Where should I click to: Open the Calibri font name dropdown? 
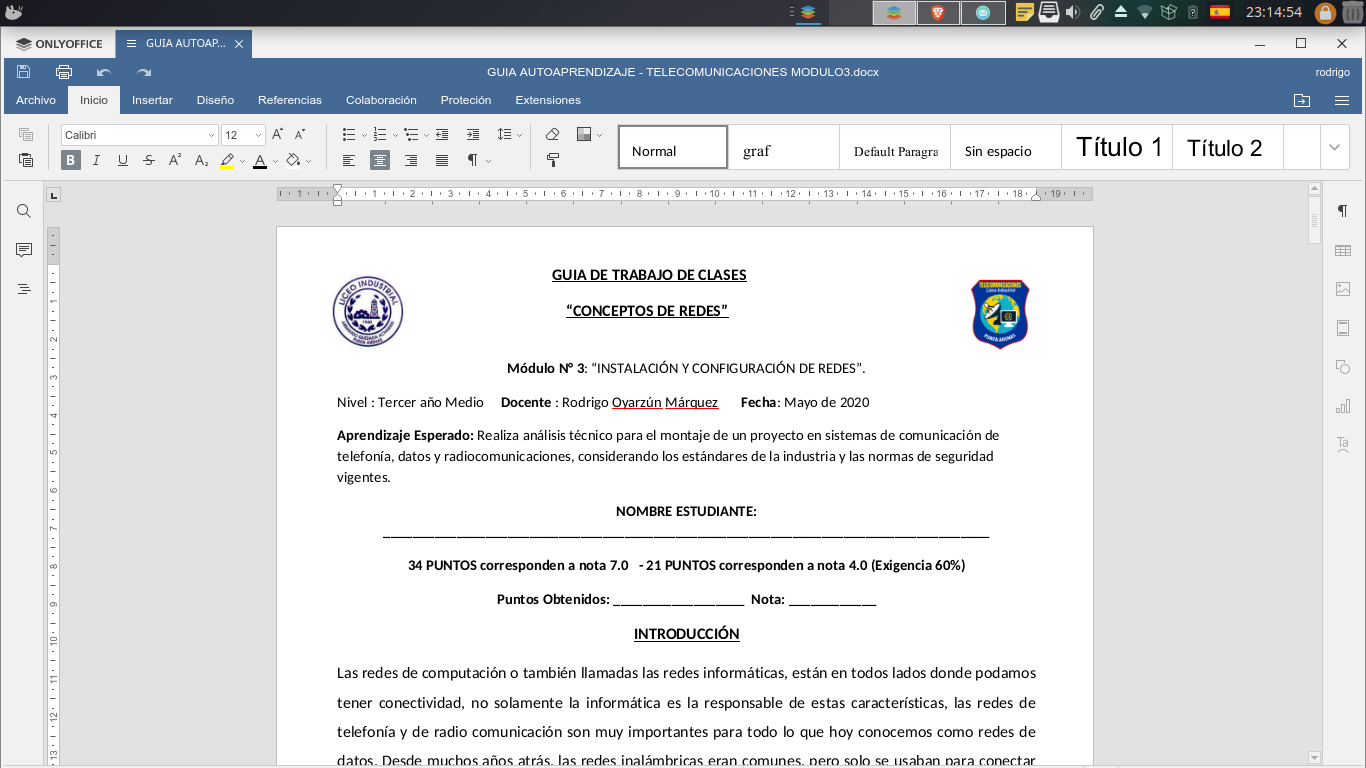click(x=211, y=135)
